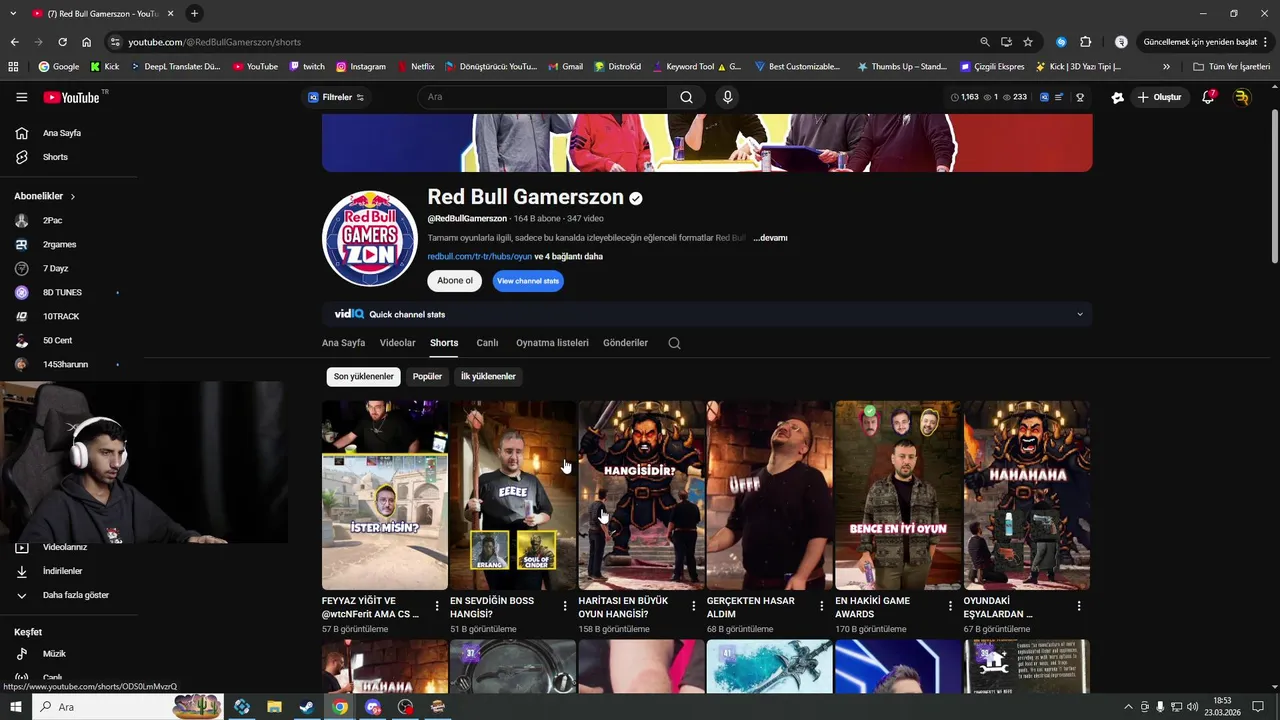
Task: Click the vidIQ trophy icon in header
Action: tap(1080, 97)
